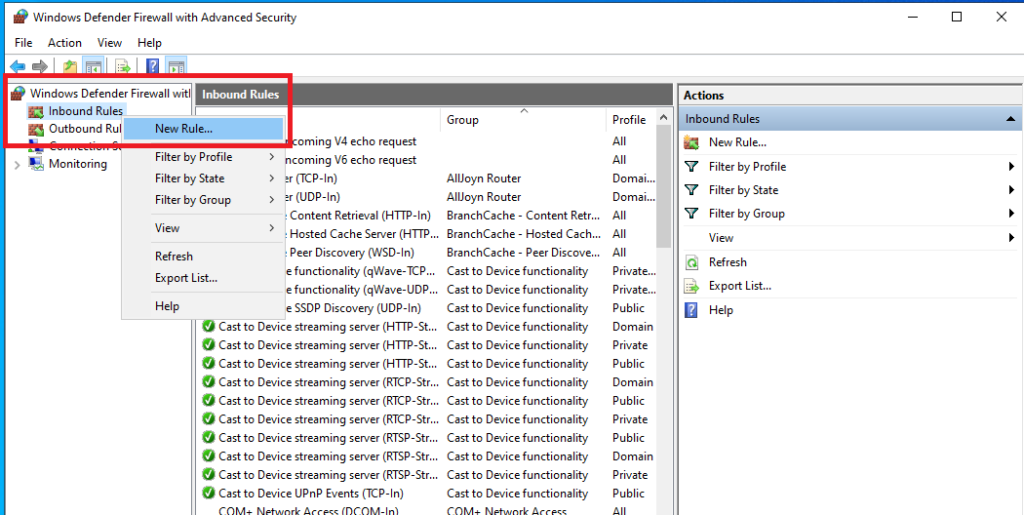Expand Filter by State context menu chevron

point(271,179)
